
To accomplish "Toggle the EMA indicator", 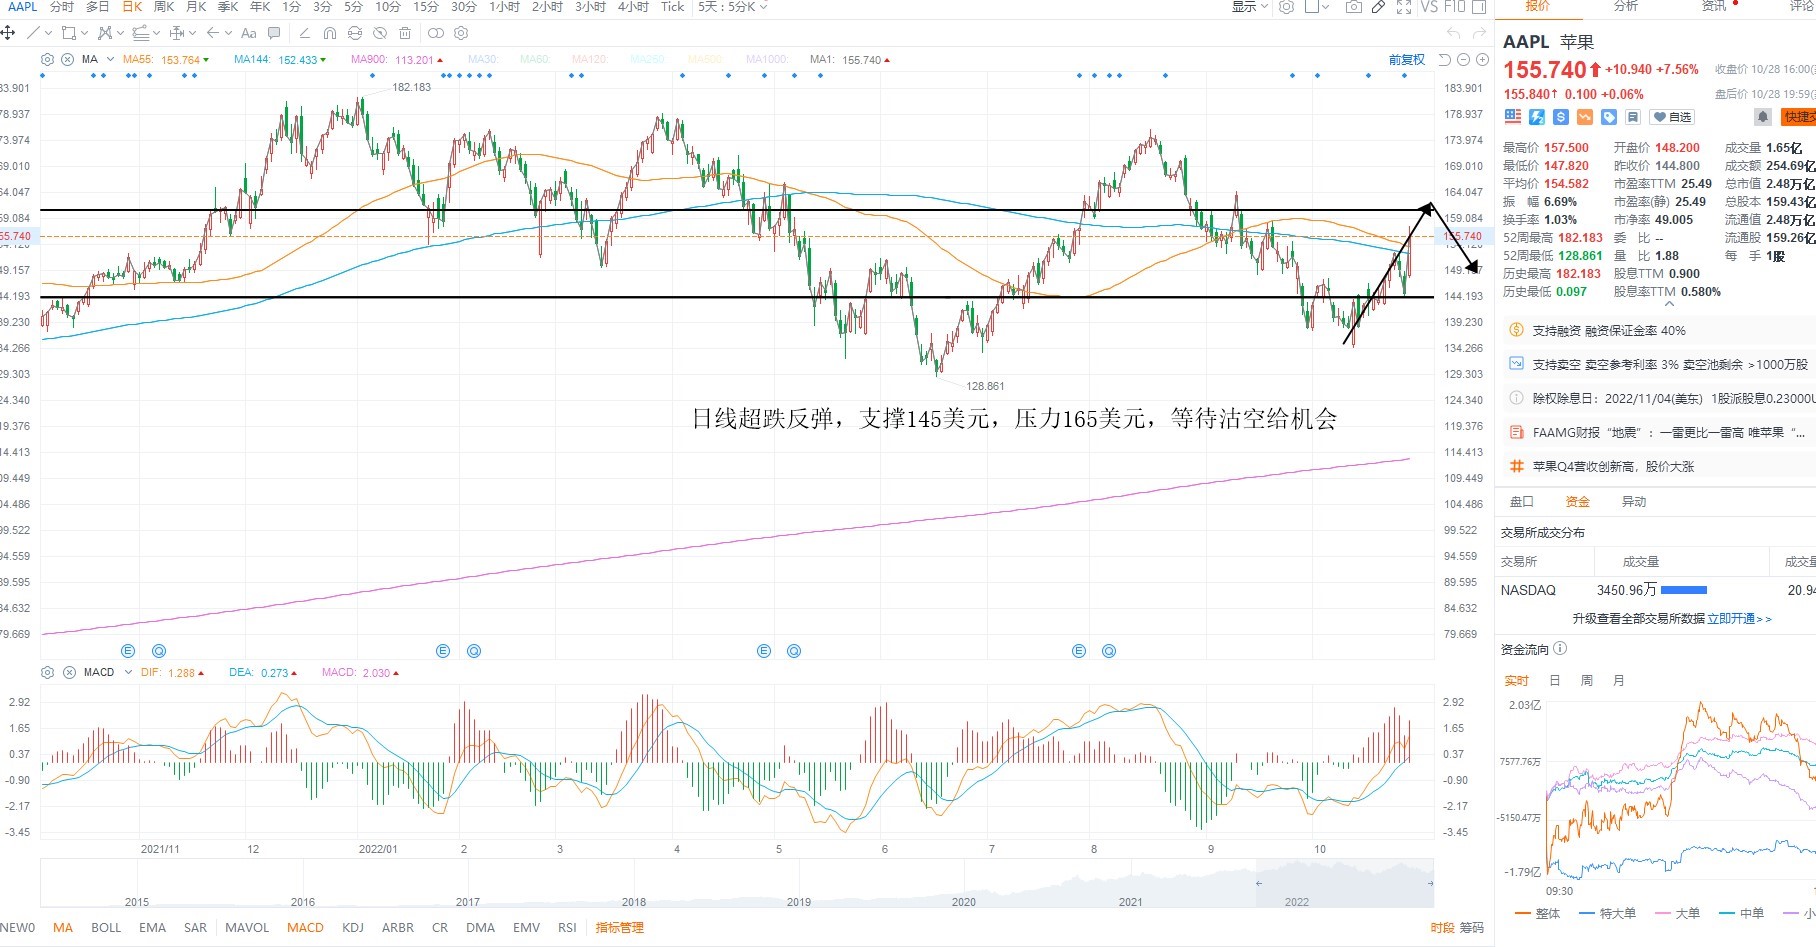I will [x=153, y=928].
